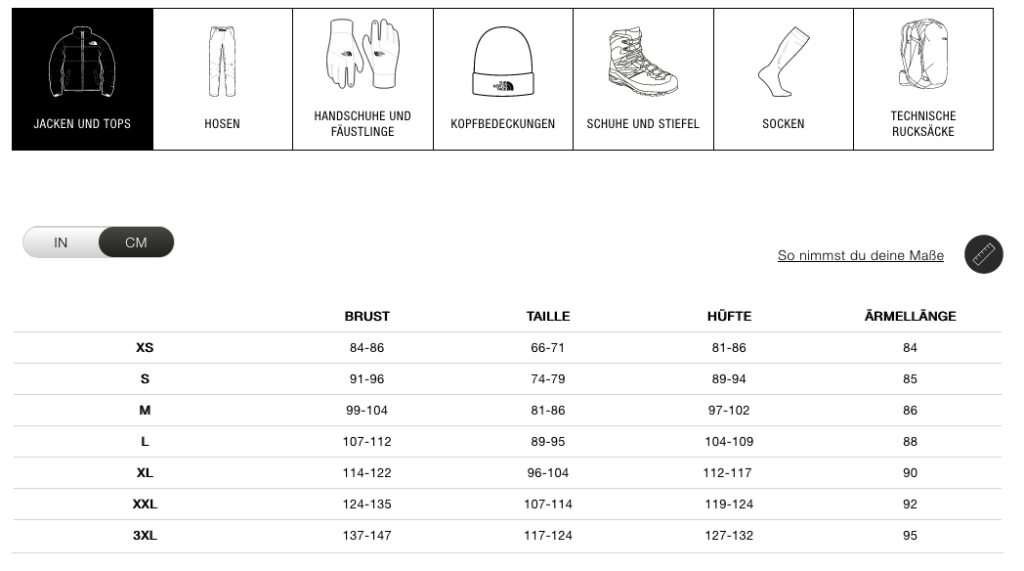Pick the Socken sock icon
The image size is (1024, 571).
tap(783, 62)
